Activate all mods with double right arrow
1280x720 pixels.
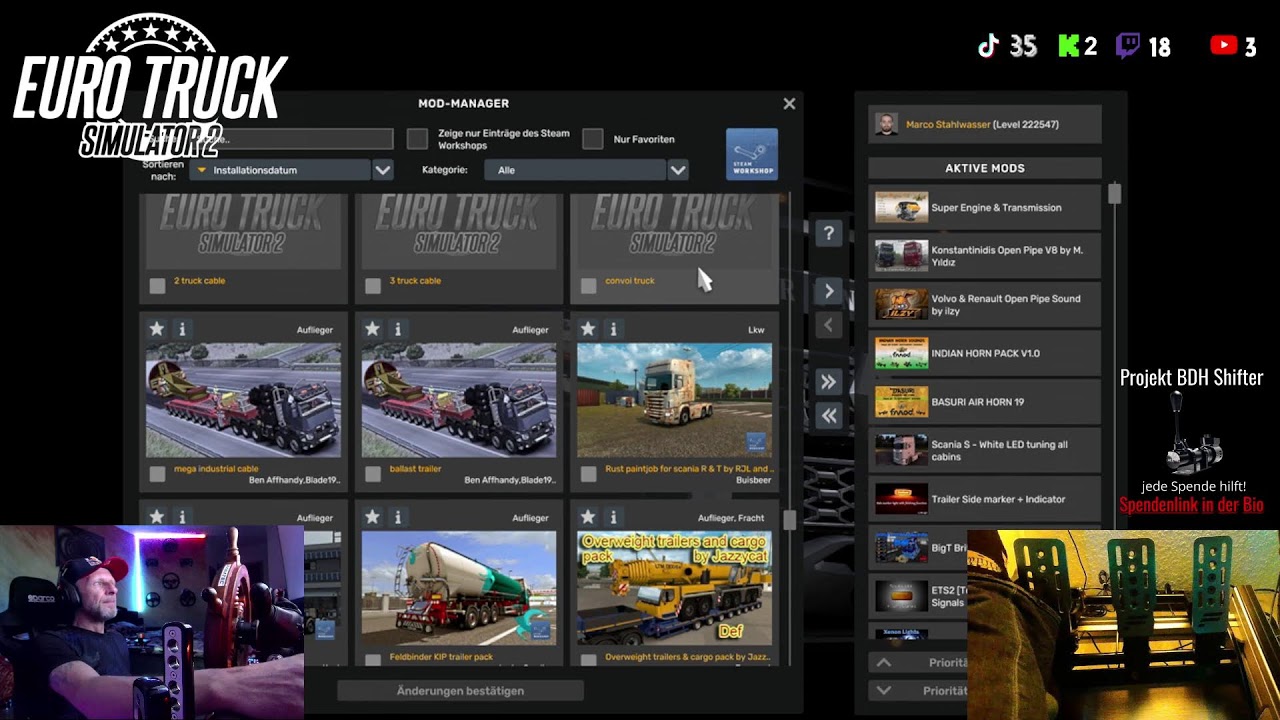pyautogui.click(x=829, y=382)
